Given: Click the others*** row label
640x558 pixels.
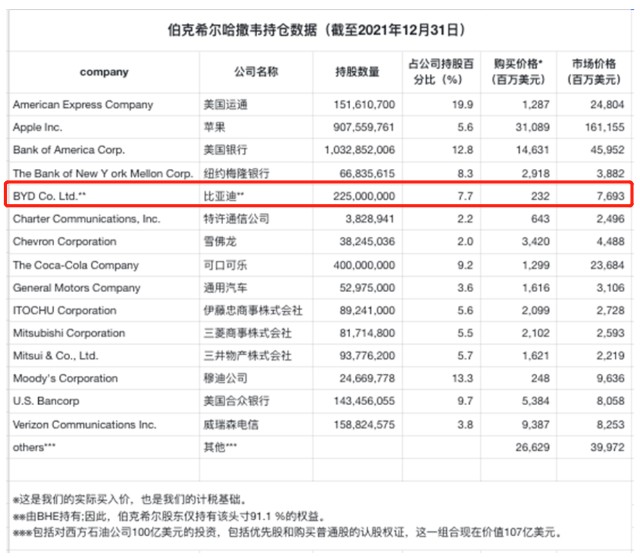Looking at the screenshot, I should click(34, 447).
